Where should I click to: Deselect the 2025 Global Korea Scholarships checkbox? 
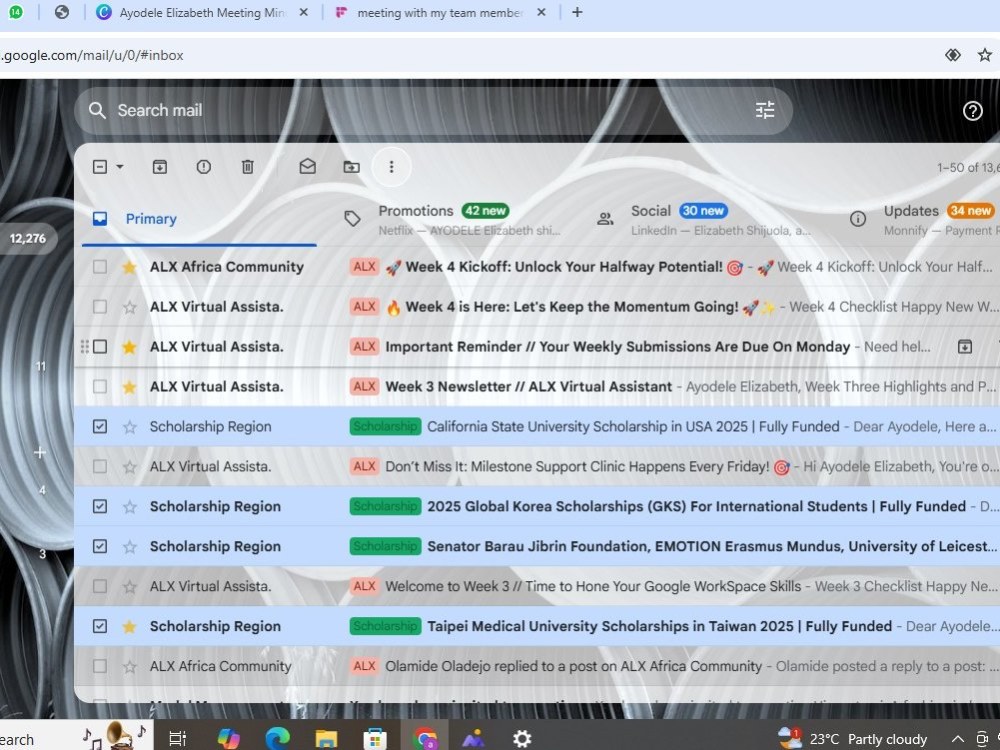(99, 507)
